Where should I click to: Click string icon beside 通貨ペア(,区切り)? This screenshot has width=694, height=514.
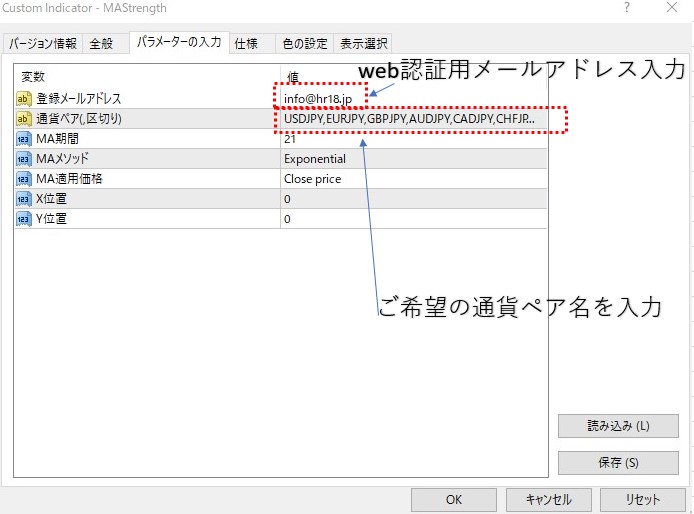(23, 118)
